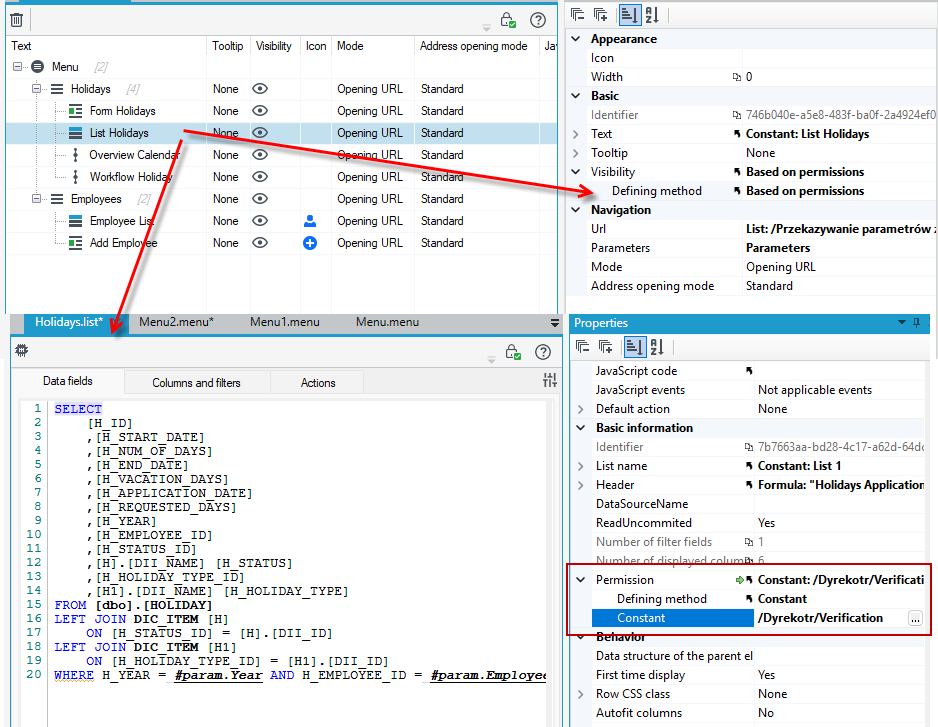Open help in Holidays.list editor toolbar
The image size is (938, 727).
(543, 352)
